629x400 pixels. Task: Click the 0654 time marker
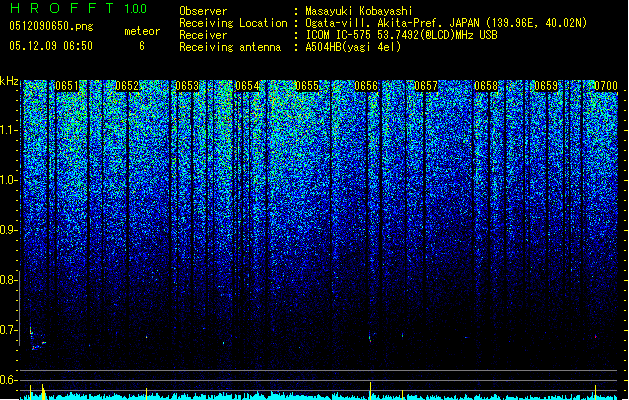[247, 86]
